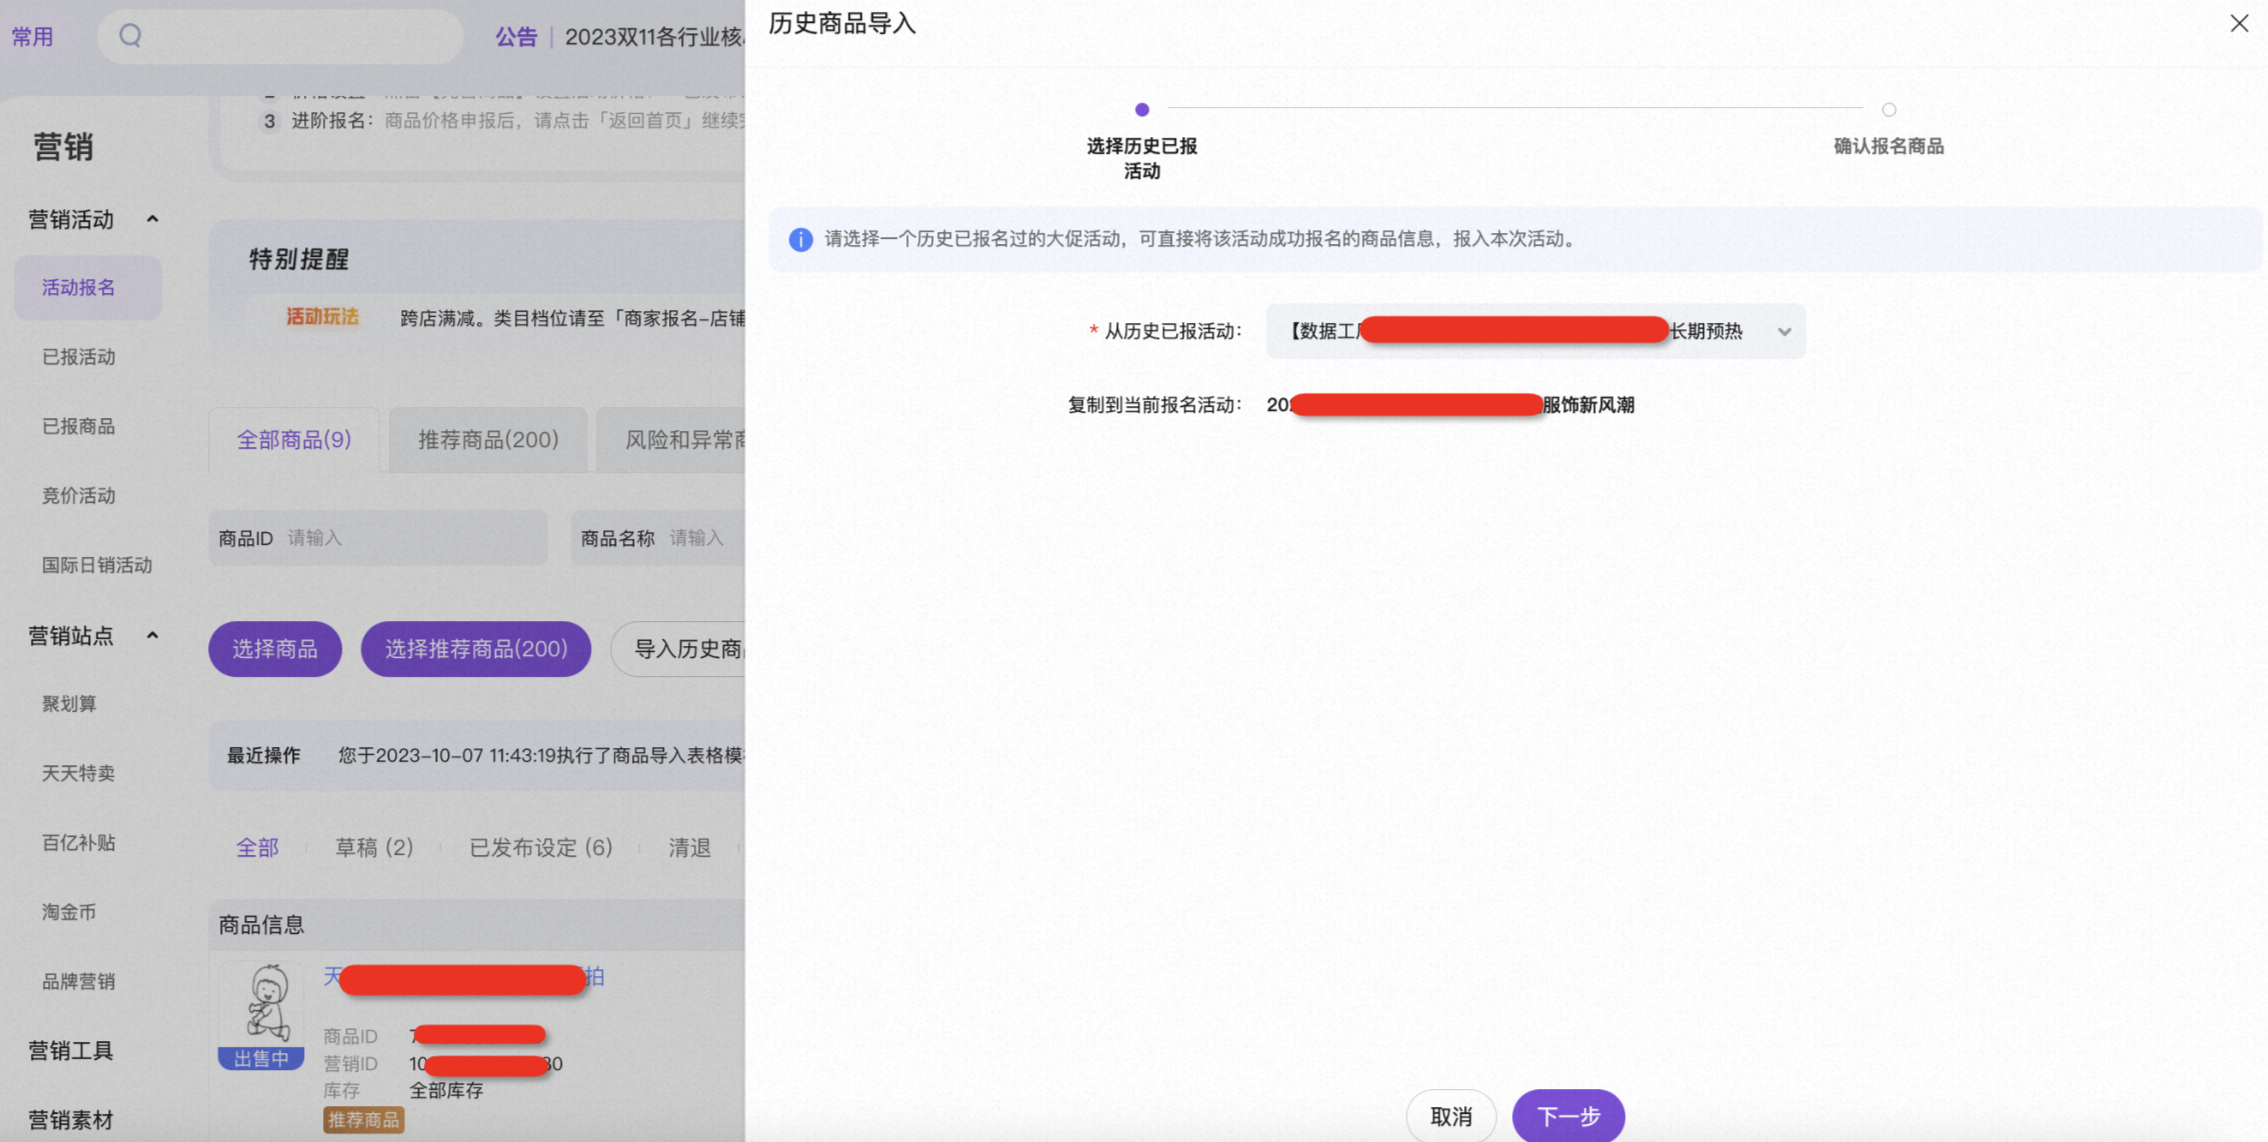
Task: Click the 特别提醒 heading
Action: 299,259
